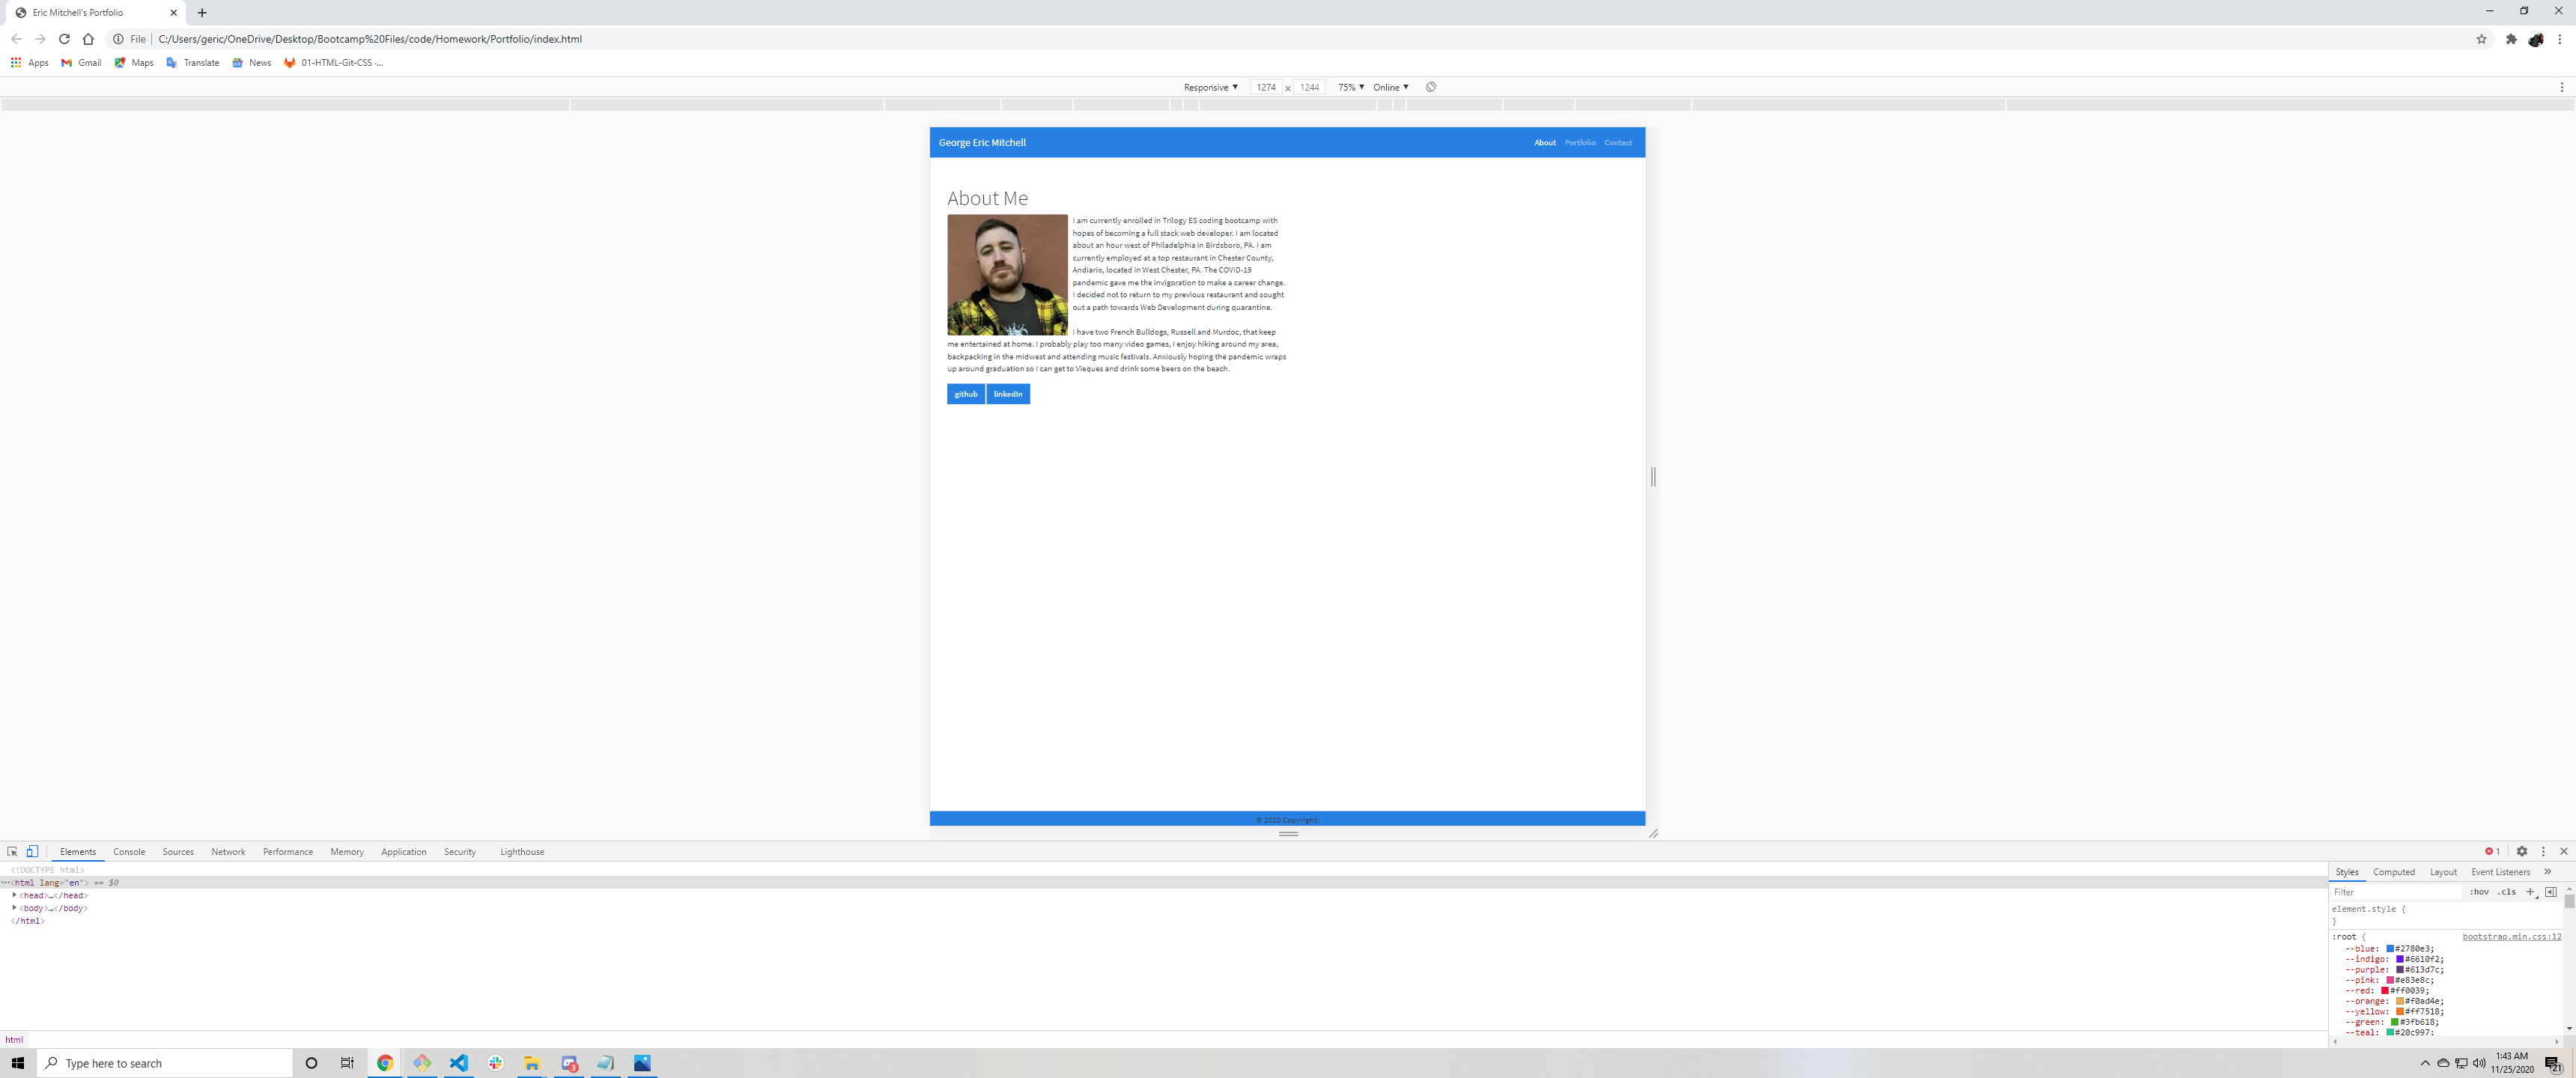Open the Chrome extensions puzzle icon
2576x1078 pixels.
(x=2511, y=39)
